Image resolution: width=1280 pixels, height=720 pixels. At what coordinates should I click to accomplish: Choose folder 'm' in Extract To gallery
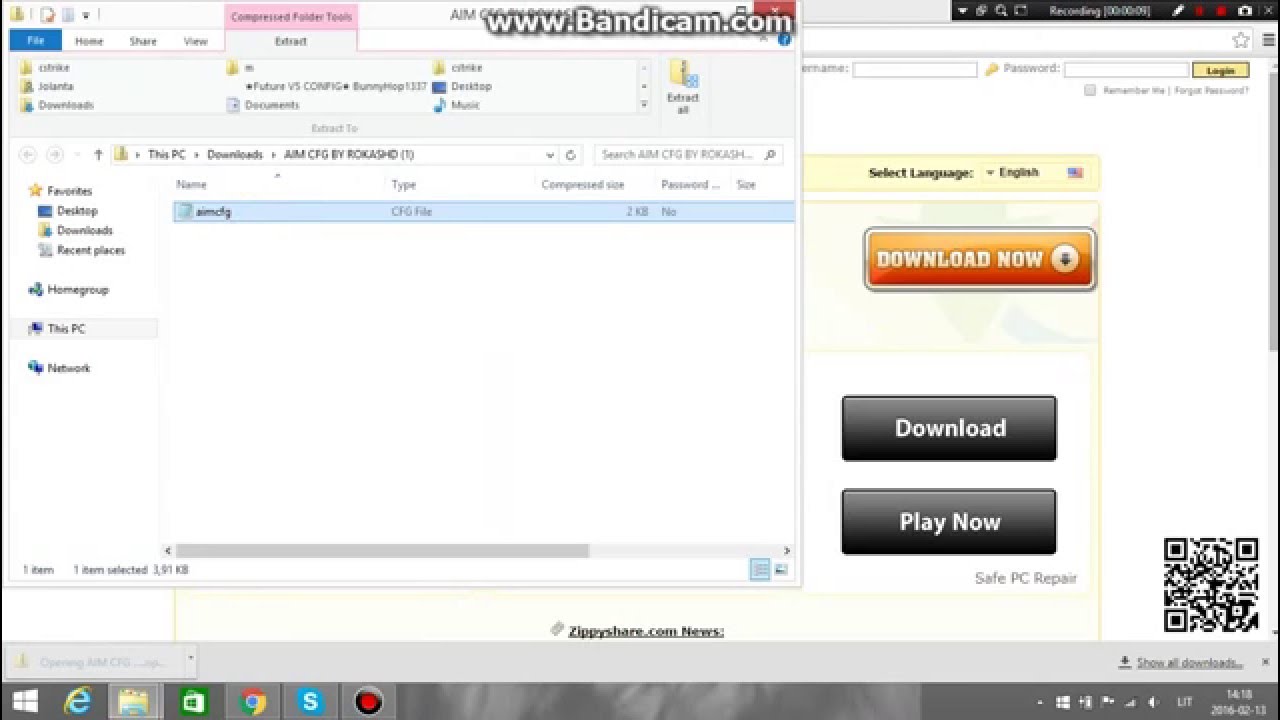click(240, 68)
